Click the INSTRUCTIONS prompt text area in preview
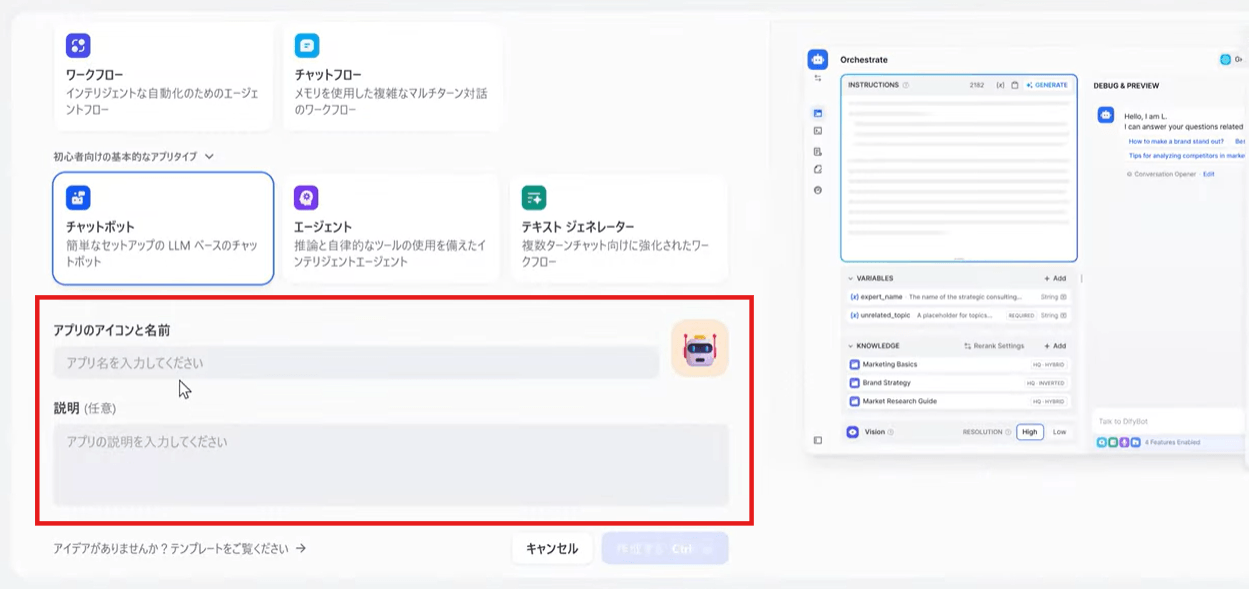 coord(958,176)
